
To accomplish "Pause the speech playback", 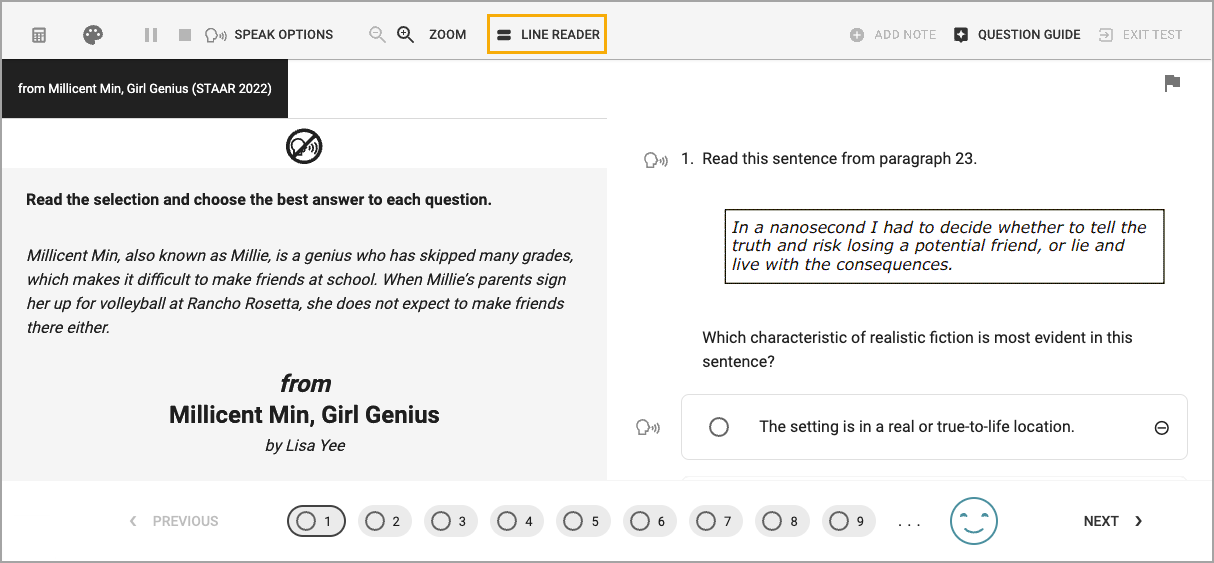I will pos(151,35).
